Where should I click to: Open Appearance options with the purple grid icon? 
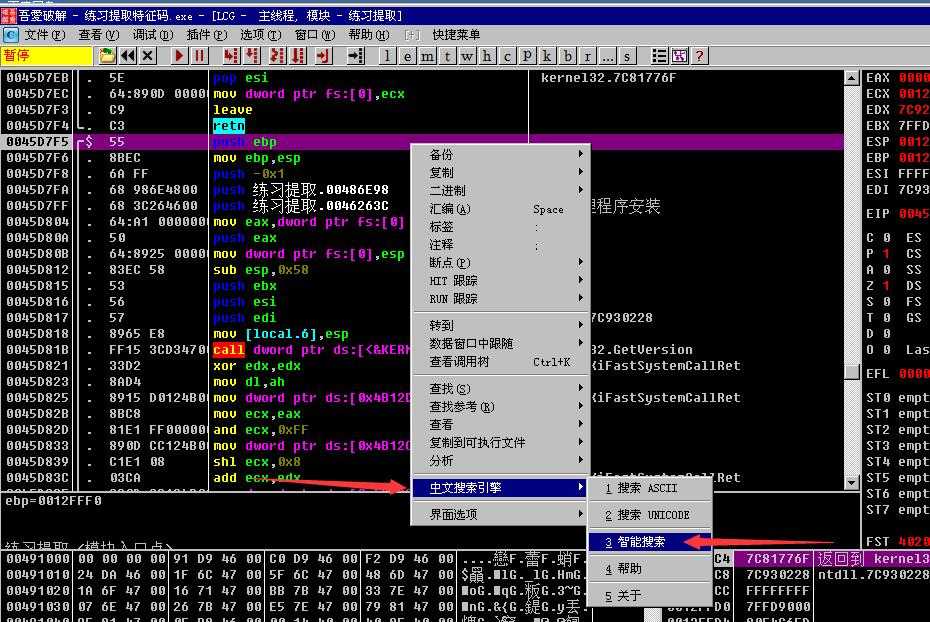pos(679,56)
